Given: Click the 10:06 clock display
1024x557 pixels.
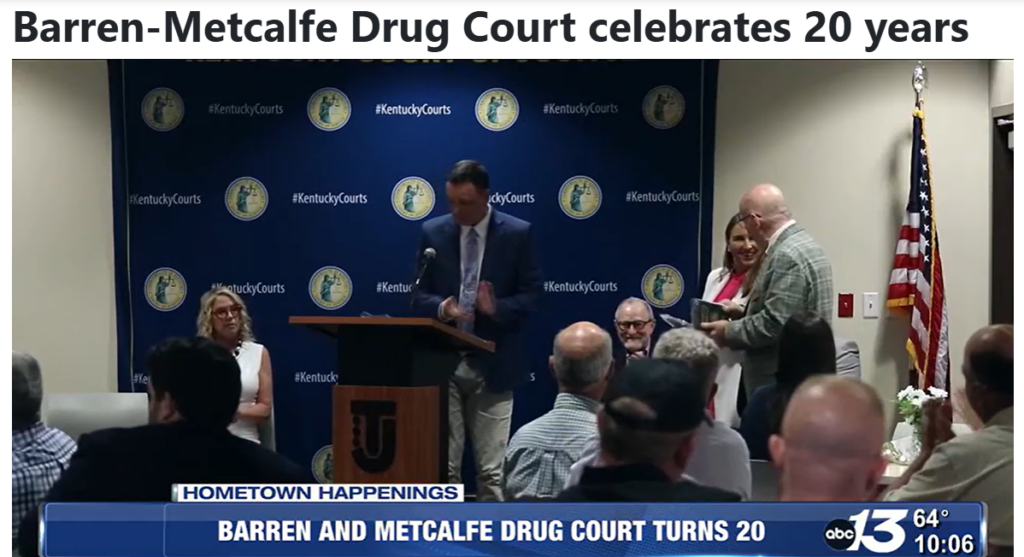Looking at the screenshot, I should 944,544.
